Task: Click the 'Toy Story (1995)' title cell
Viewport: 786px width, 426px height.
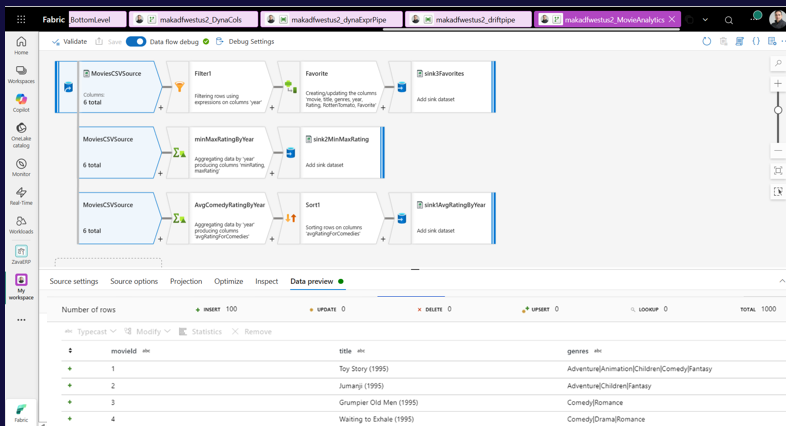Action: (x=363, y=368)
